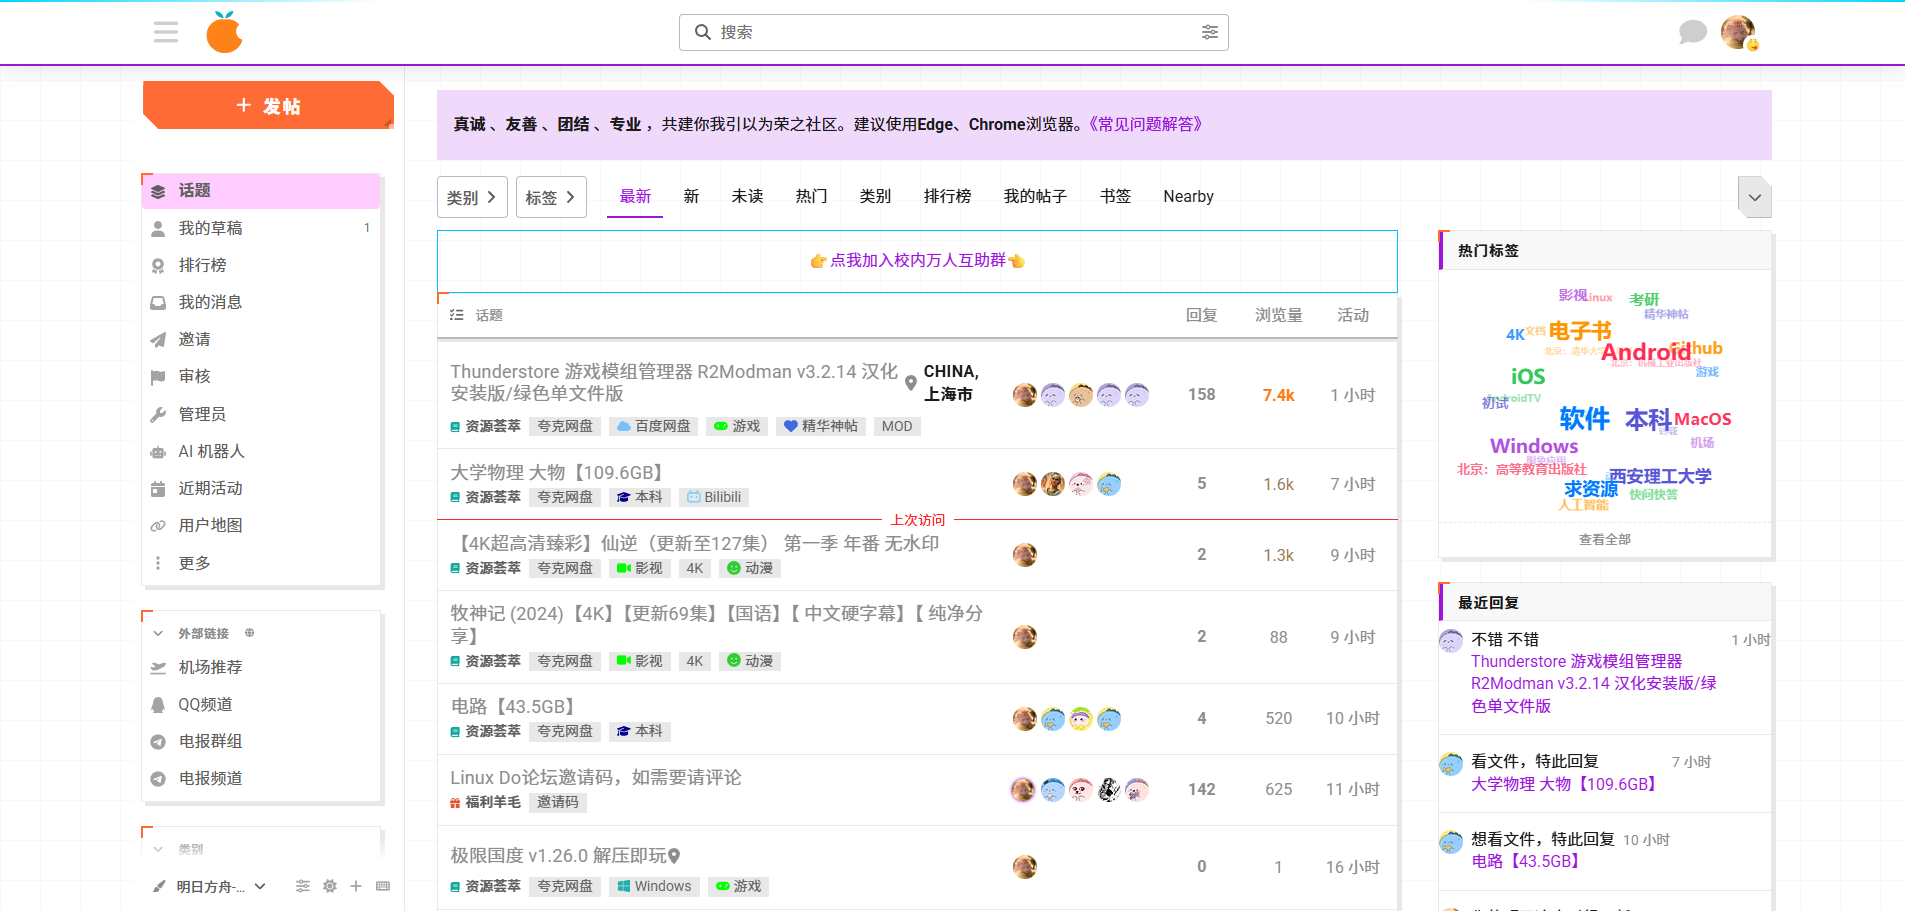Open the chat bubble icon in header
Screen dimensions: 1905x911
[x=1692, y=33]
